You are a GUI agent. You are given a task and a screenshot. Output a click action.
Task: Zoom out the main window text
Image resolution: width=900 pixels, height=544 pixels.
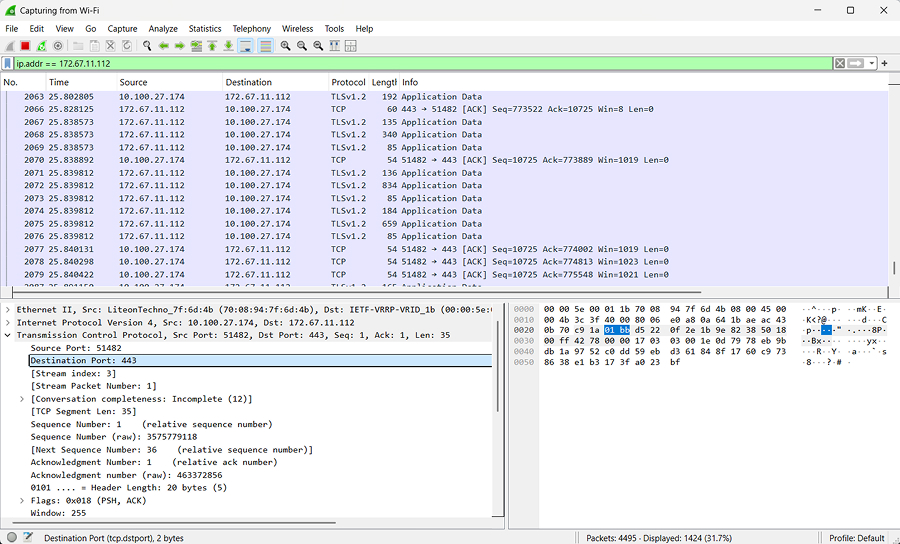point(301,46)
